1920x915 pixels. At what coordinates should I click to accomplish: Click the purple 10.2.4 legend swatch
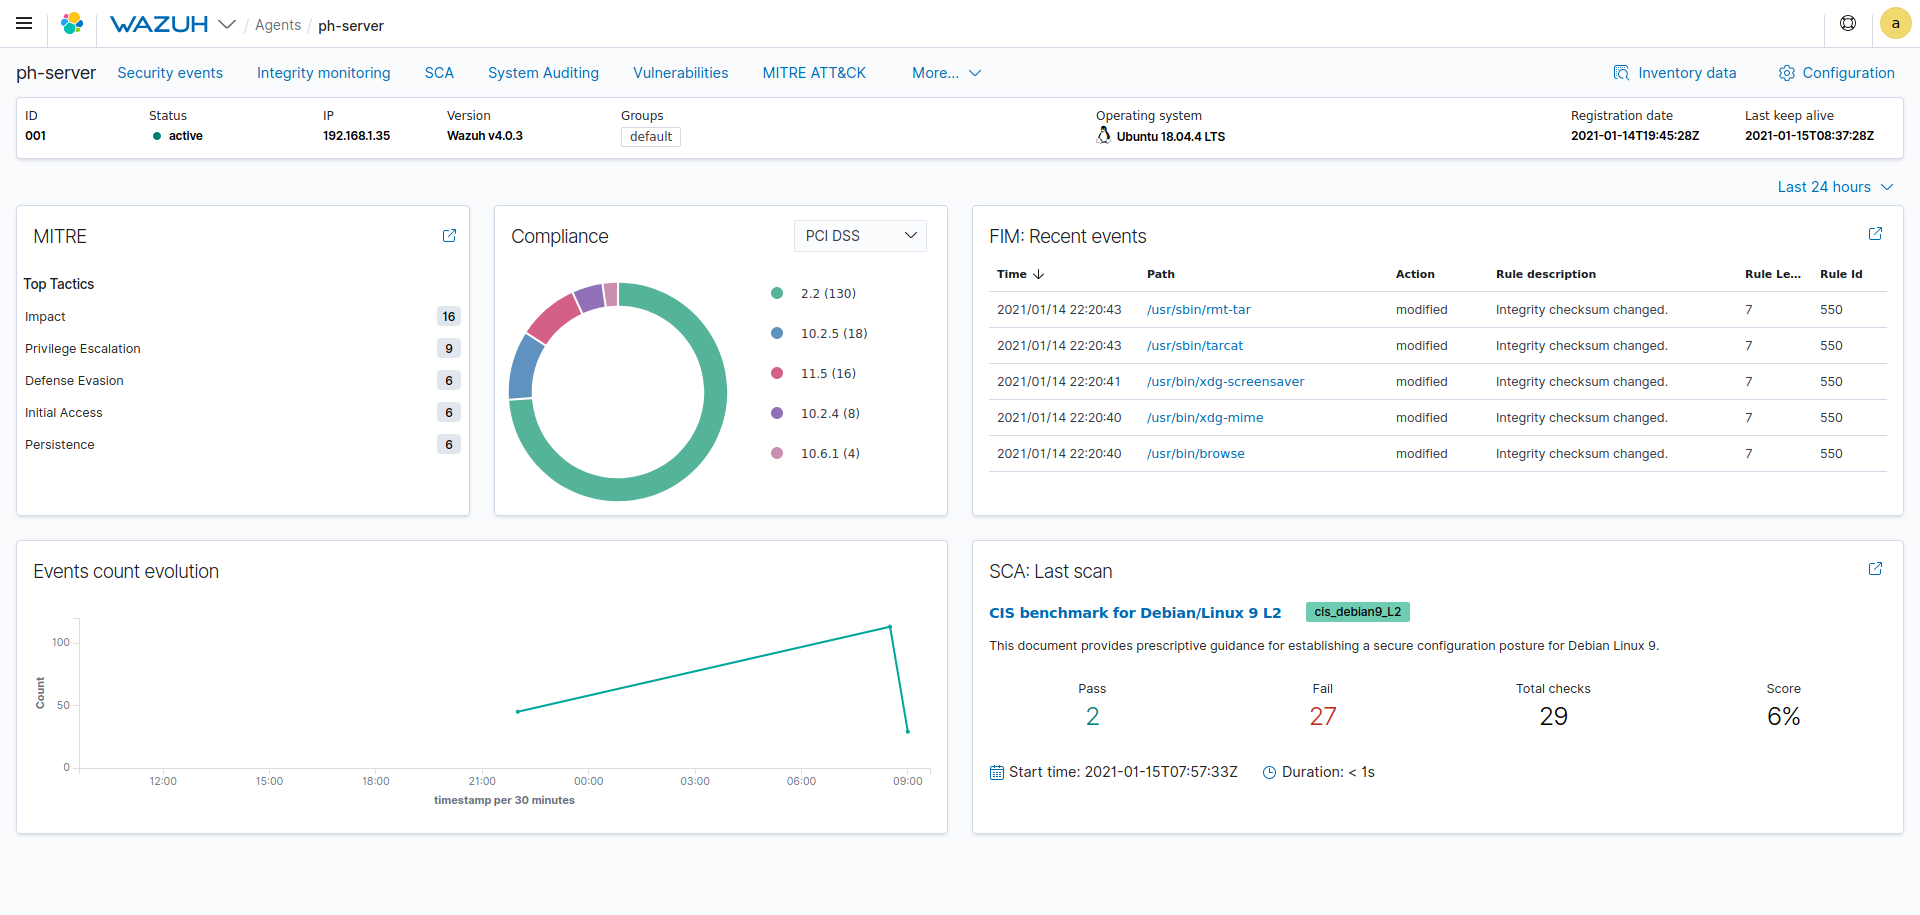click(x=777, y=413)
